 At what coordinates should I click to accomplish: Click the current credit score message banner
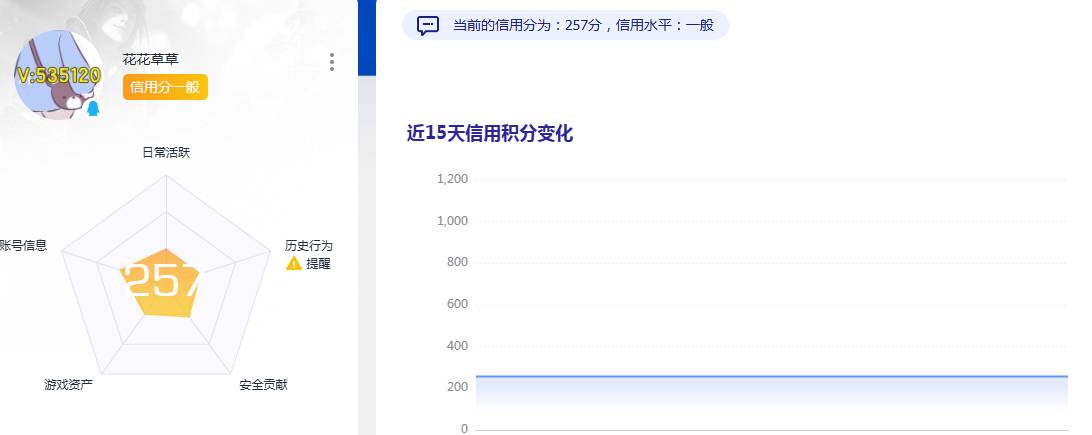[566, 26]
